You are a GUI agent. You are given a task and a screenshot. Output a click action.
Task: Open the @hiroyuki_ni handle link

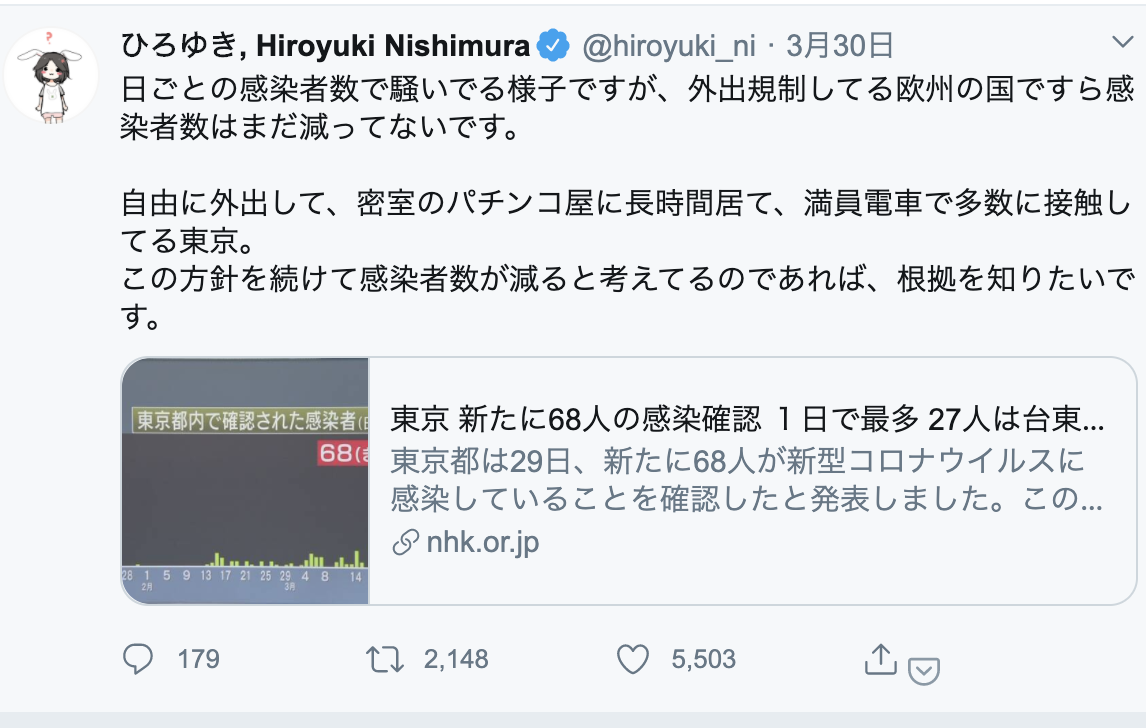tap(669, 46)
